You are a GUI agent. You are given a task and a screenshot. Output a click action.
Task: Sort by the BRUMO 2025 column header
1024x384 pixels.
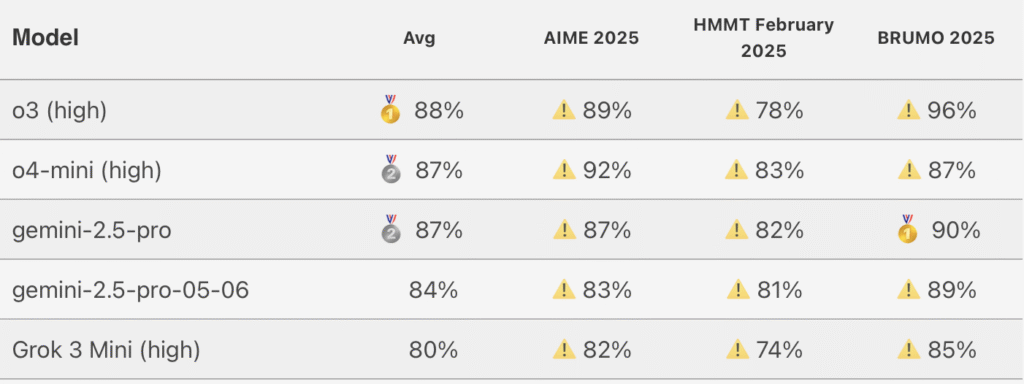tap(936, 39)
